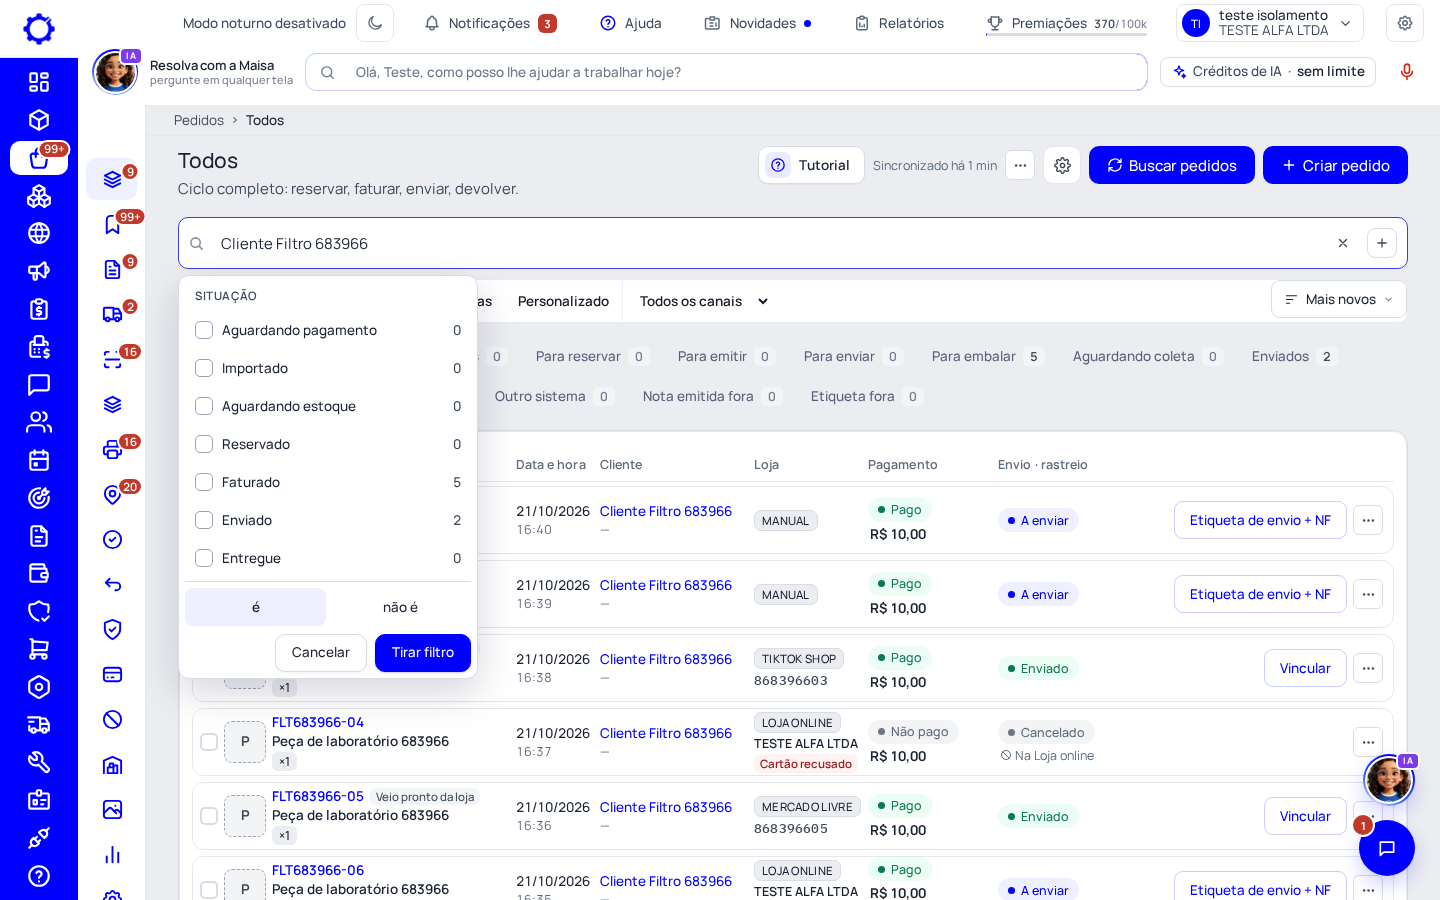
Task: Open the megaphone marketing icon in the sidebar
Action: (39, 271)
